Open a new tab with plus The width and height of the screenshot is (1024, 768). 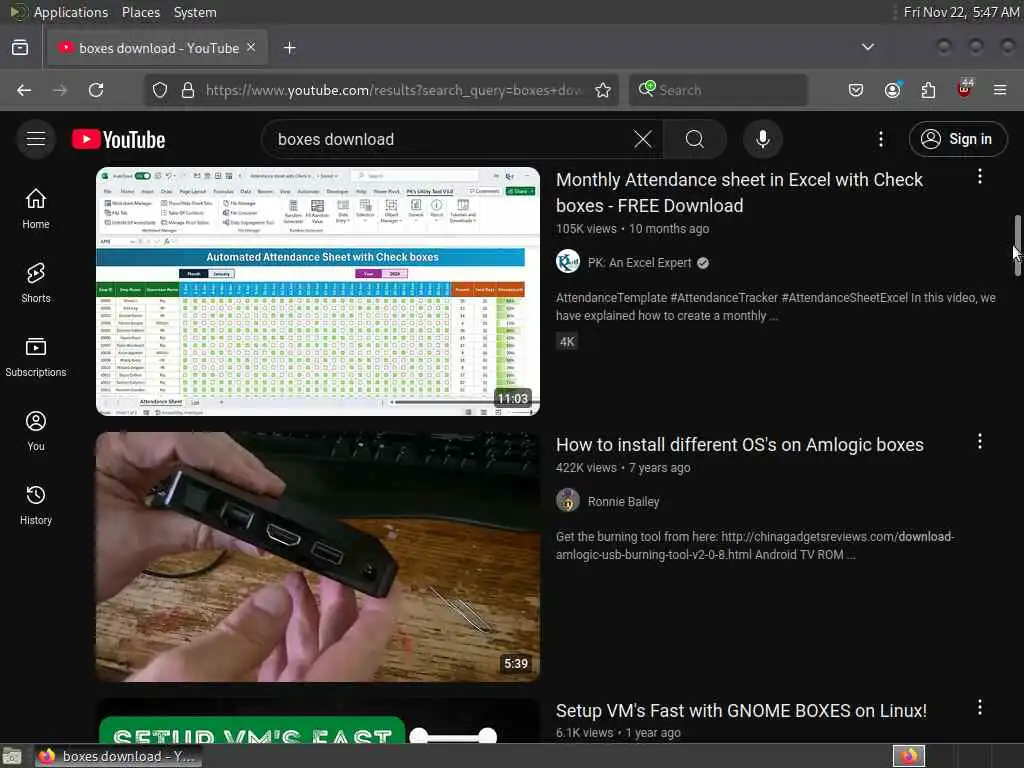tap(290, 48)
